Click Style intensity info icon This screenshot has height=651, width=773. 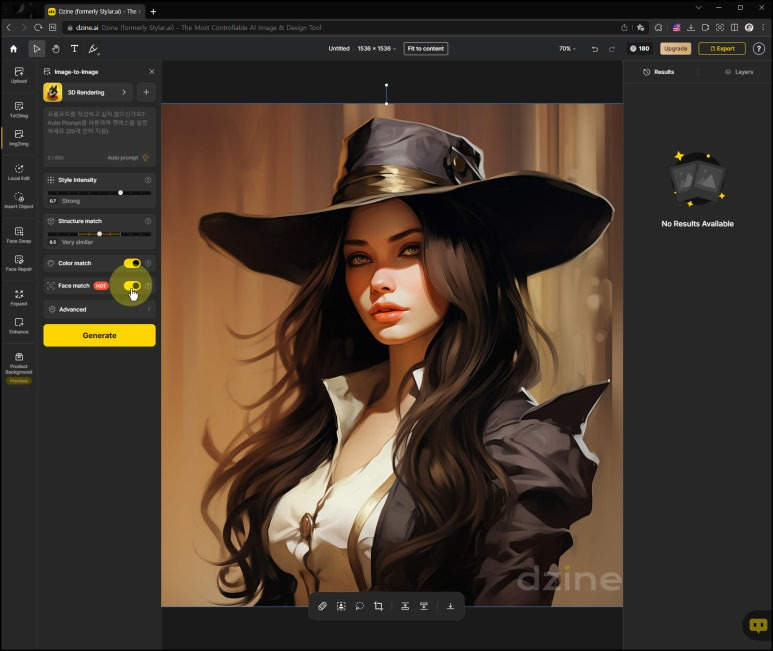pyautogui.click(x=148, y=180)
